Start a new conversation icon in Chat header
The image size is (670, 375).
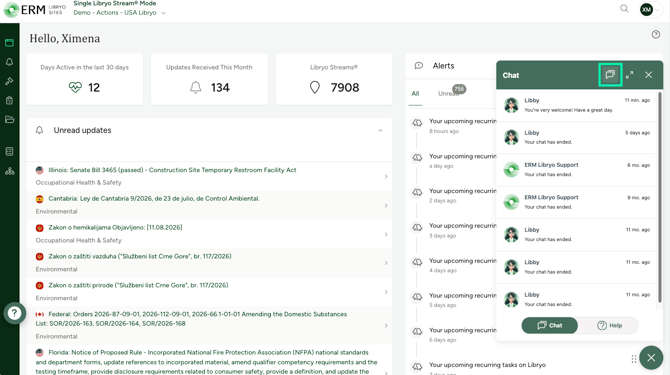coord(610,75)
